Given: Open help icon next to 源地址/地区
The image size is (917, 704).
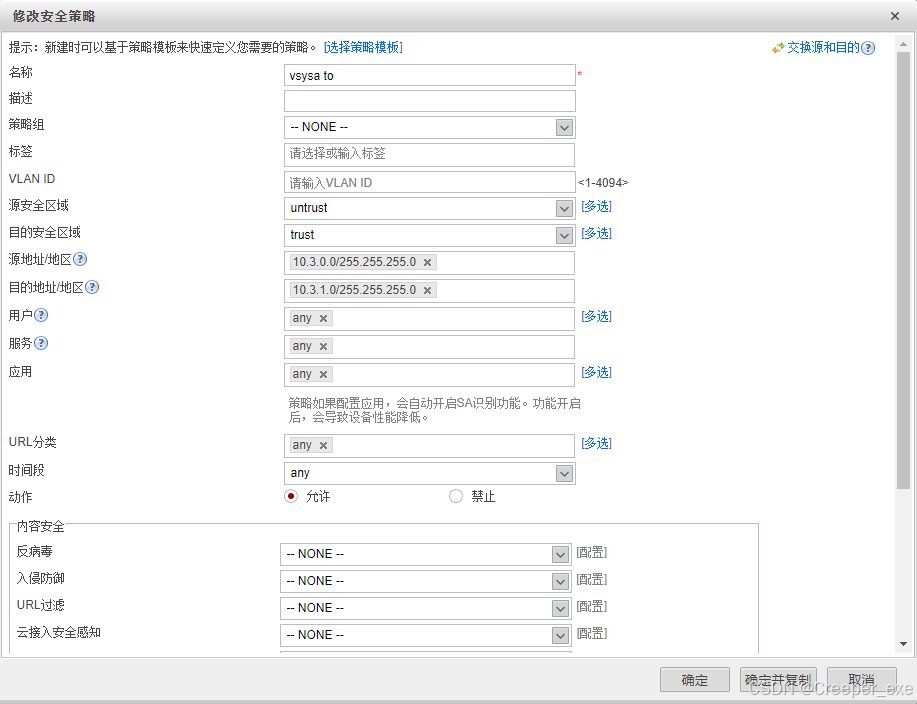Looking at the screenshot, I should (x=80, y=259).
